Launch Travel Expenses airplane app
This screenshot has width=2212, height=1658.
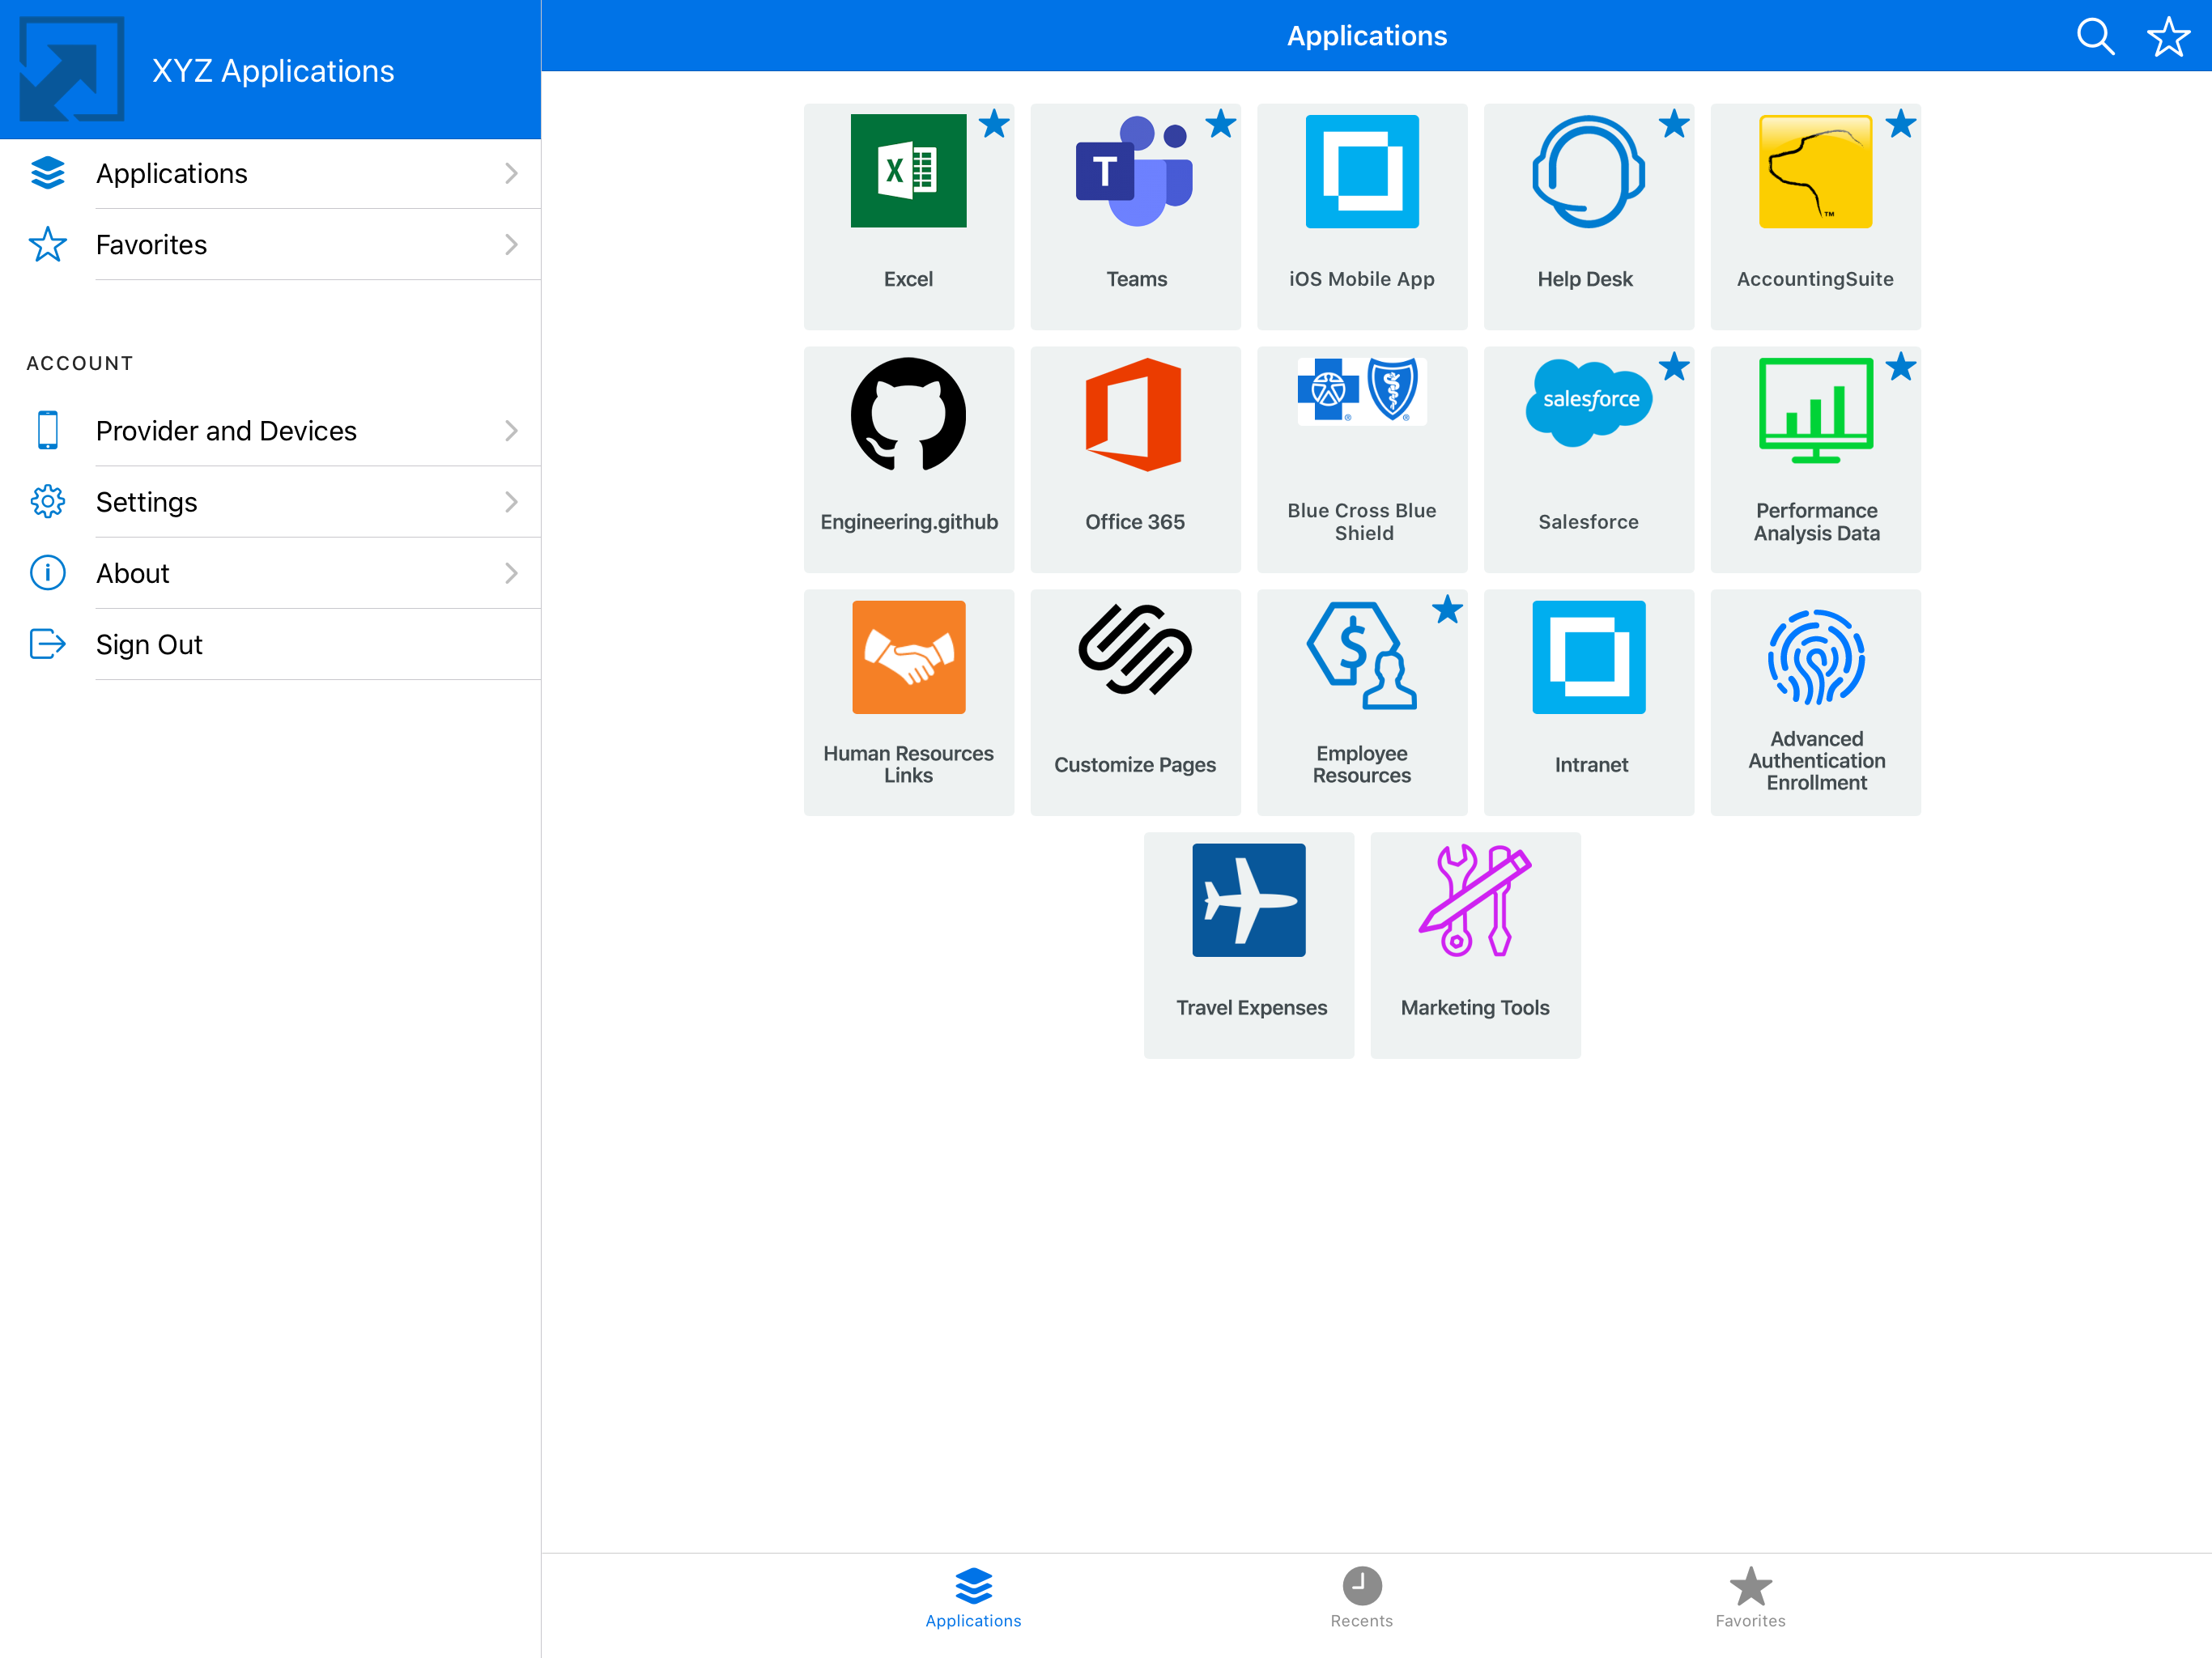[1249, 945]
